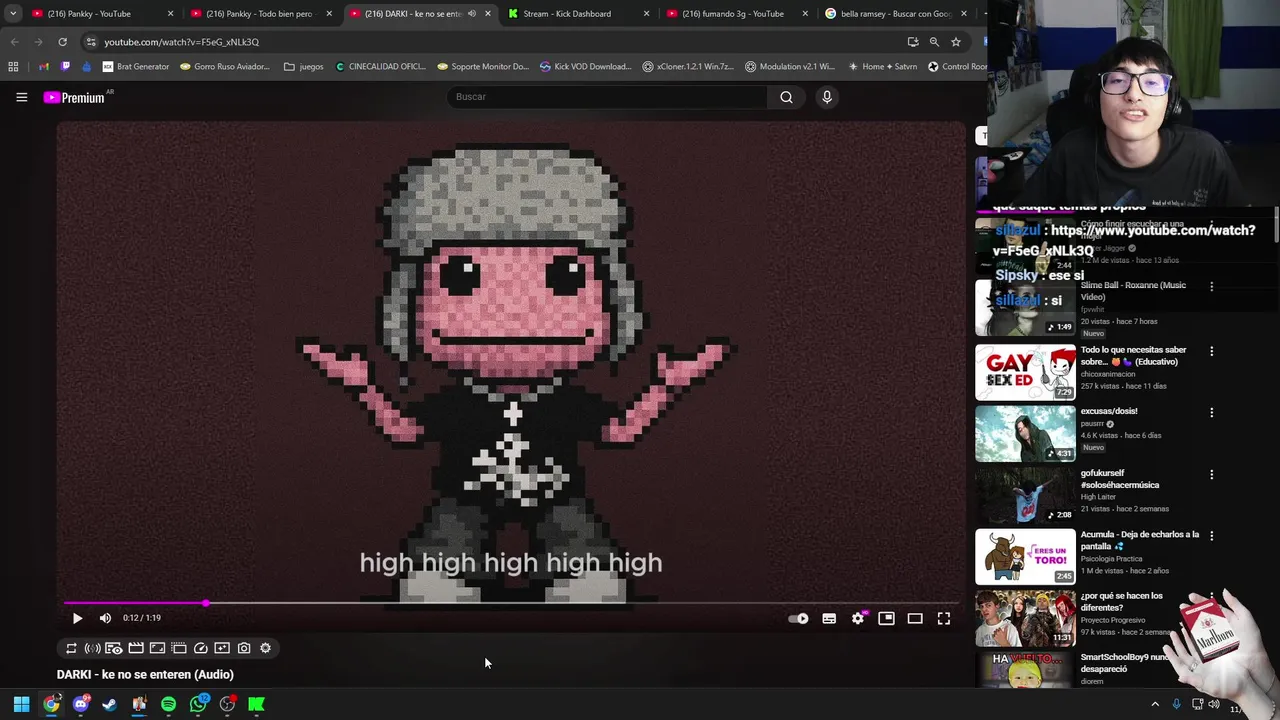
Task: Toggle theater mode in player
Action: click(x=915, y=619)
